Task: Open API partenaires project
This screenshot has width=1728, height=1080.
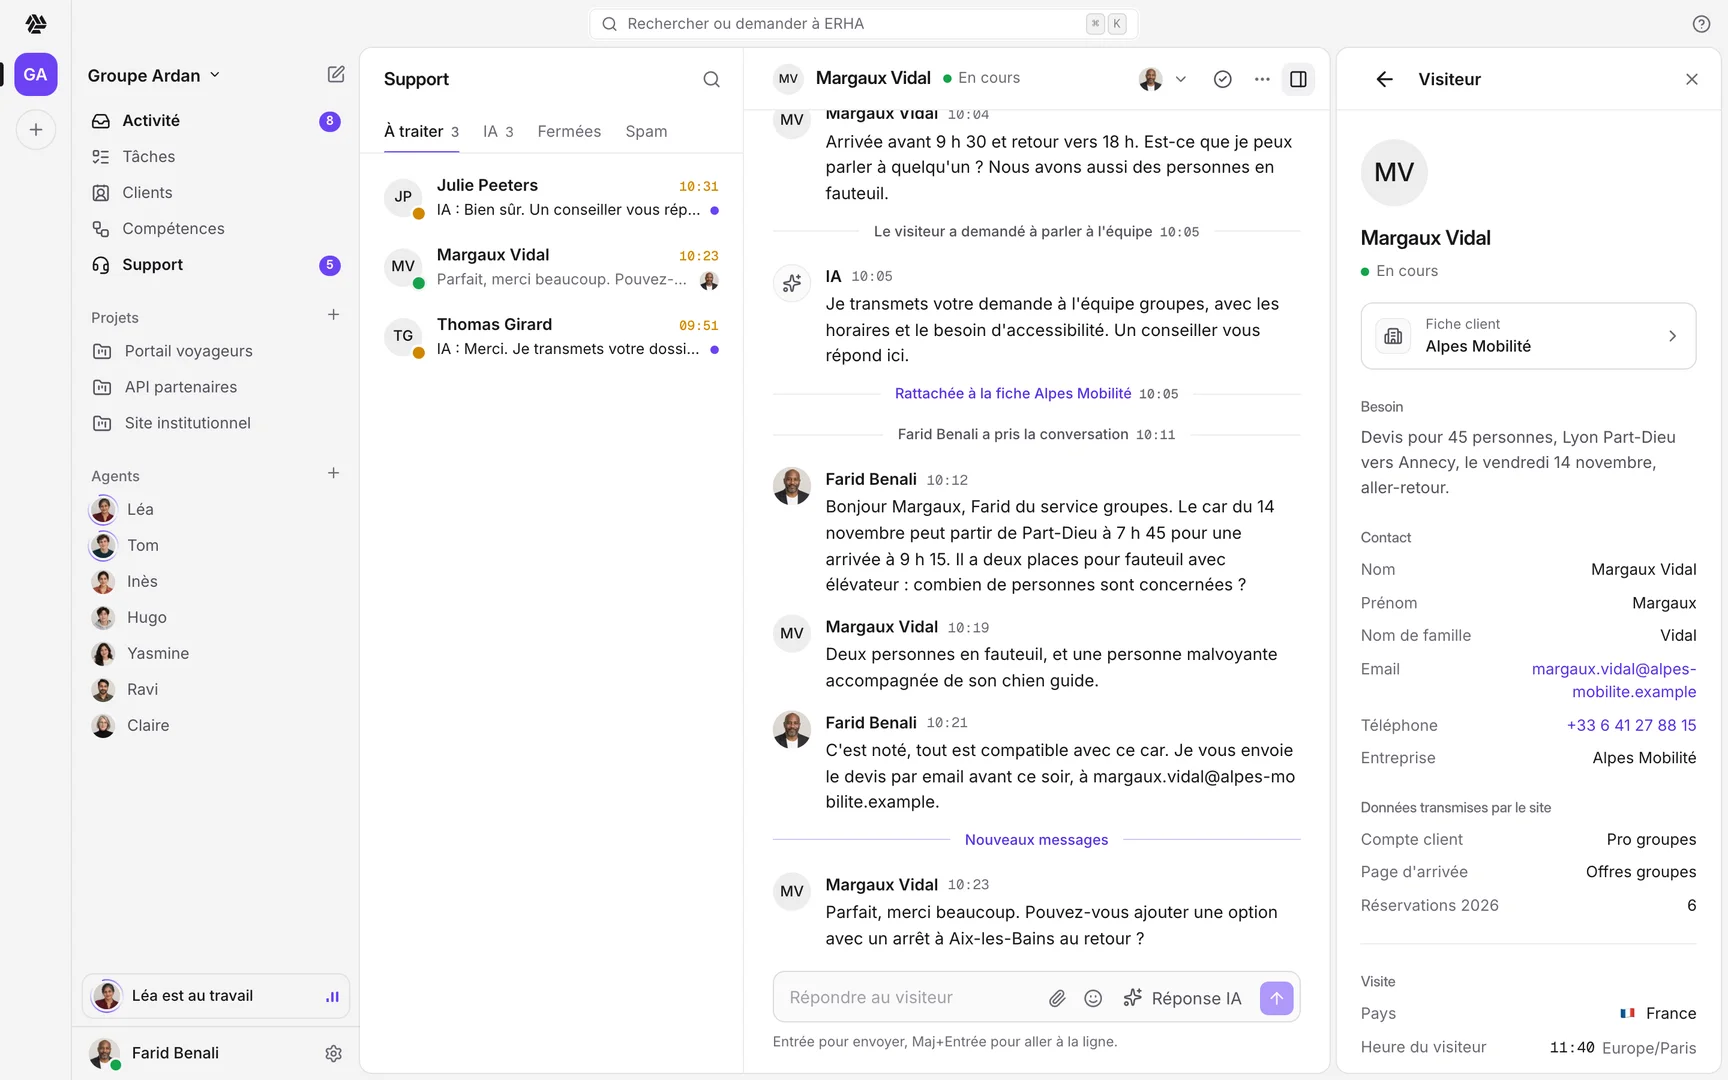Action: coord(216,387)
